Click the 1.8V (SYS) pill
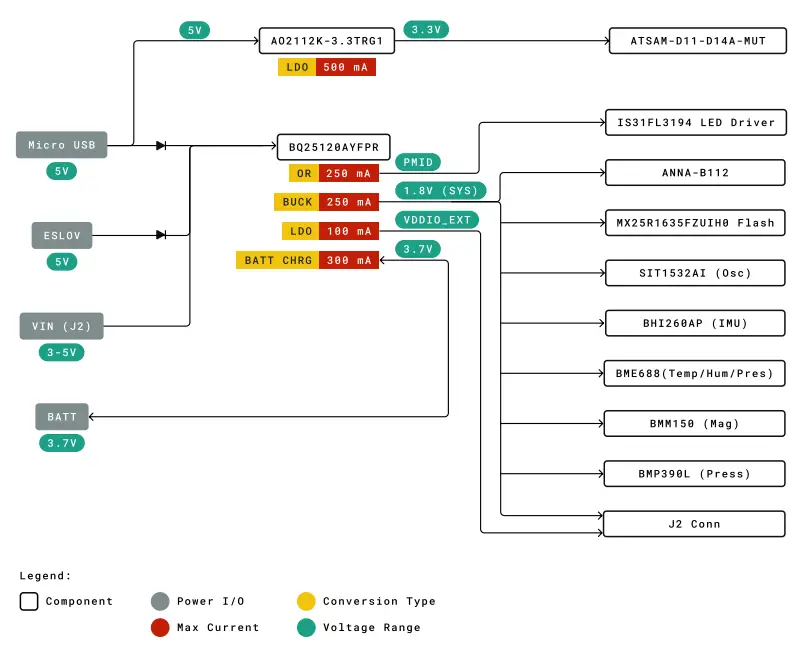Screen dimensions: 795x658 [441, 191]
